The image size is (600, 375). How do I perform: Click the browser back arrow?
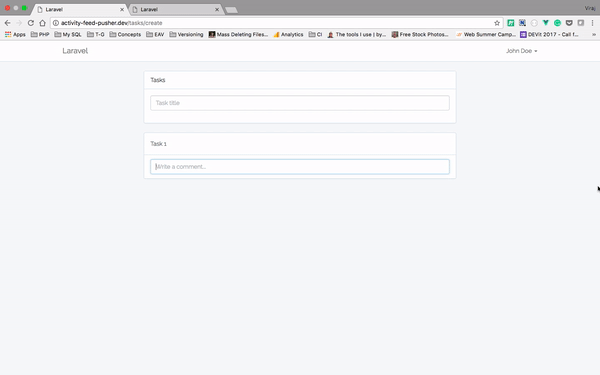pyautogui.click(x=7, y=23)
